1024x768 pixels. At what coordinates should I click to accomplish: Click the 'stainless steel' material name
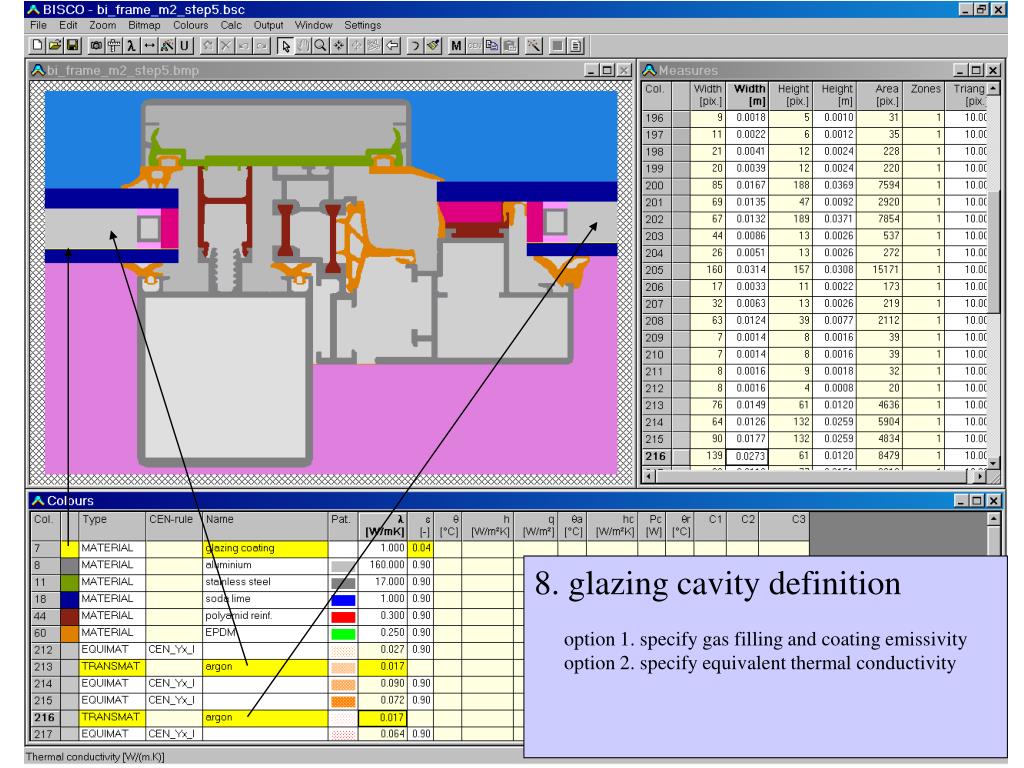pyautogui.click(x=238, y=582)
